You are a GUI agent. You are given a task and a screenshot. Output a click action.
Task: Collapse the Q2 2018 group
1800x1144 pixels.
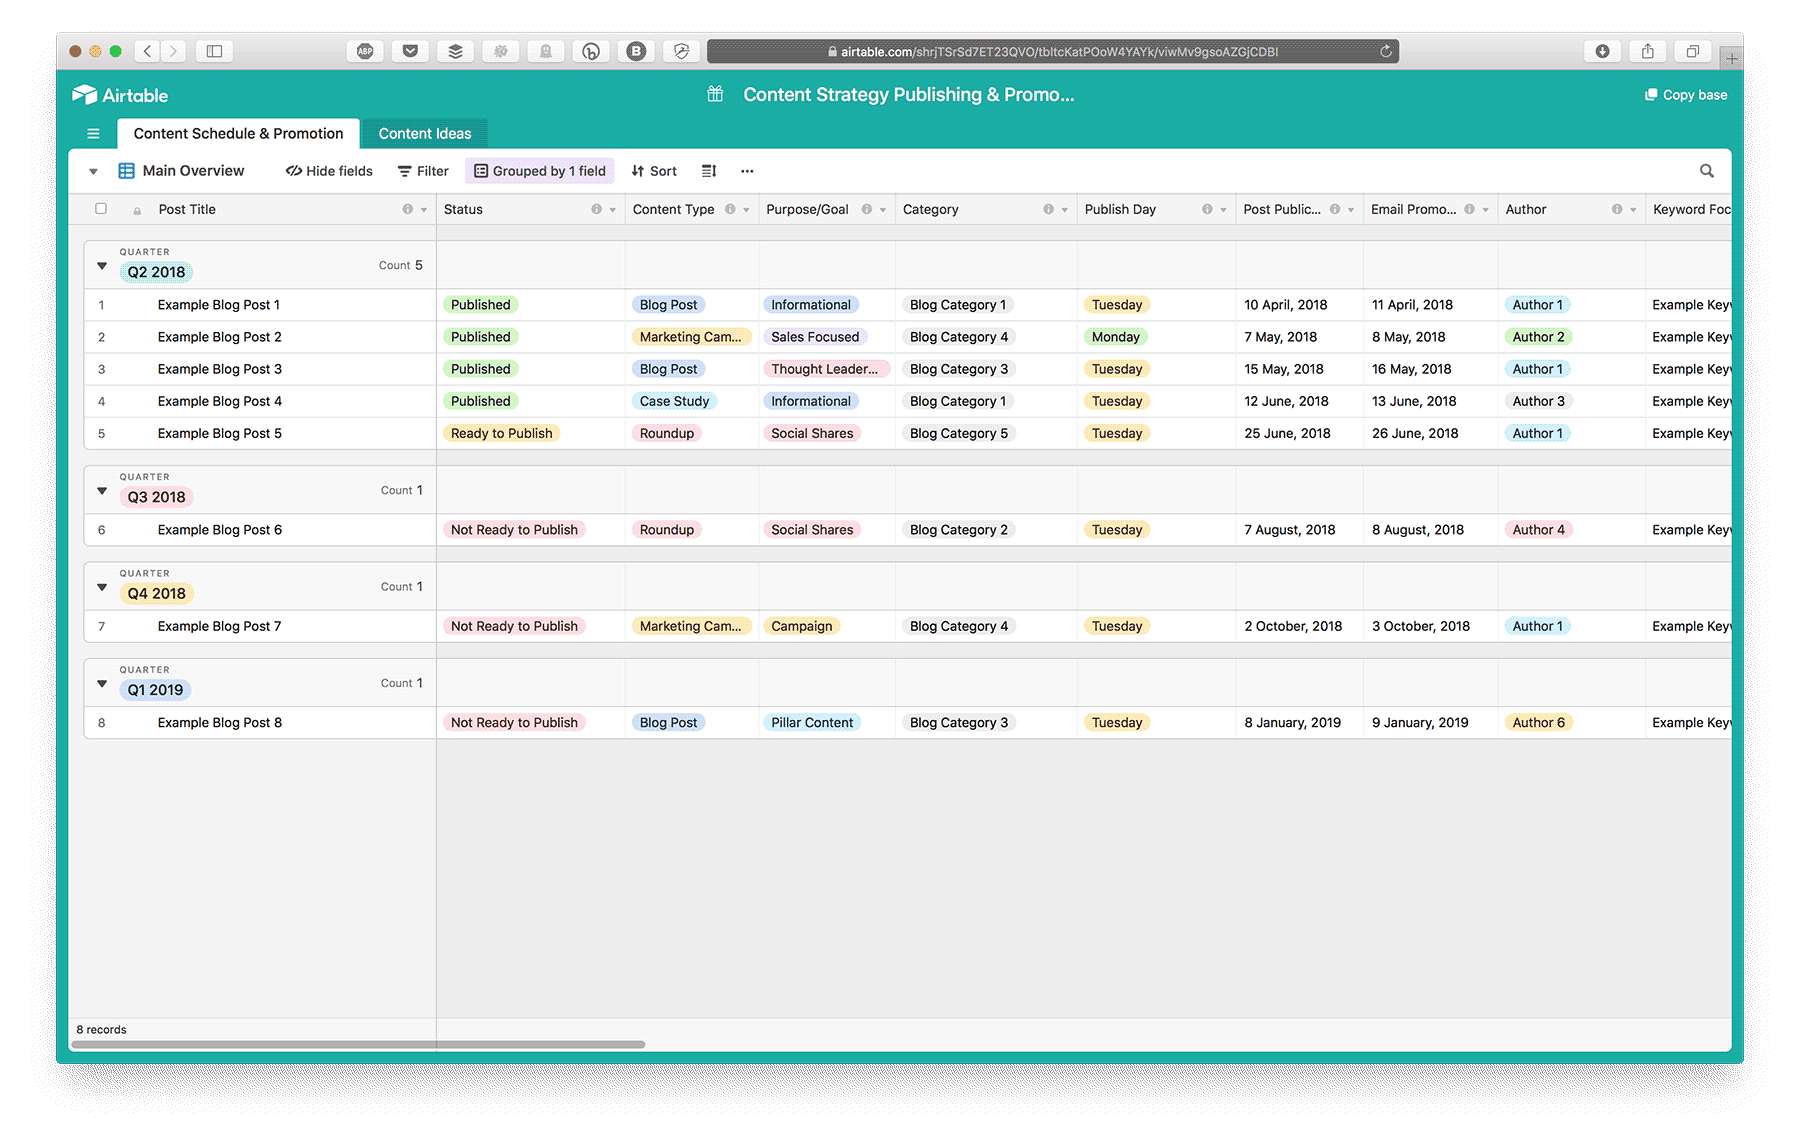click(102, 265)
